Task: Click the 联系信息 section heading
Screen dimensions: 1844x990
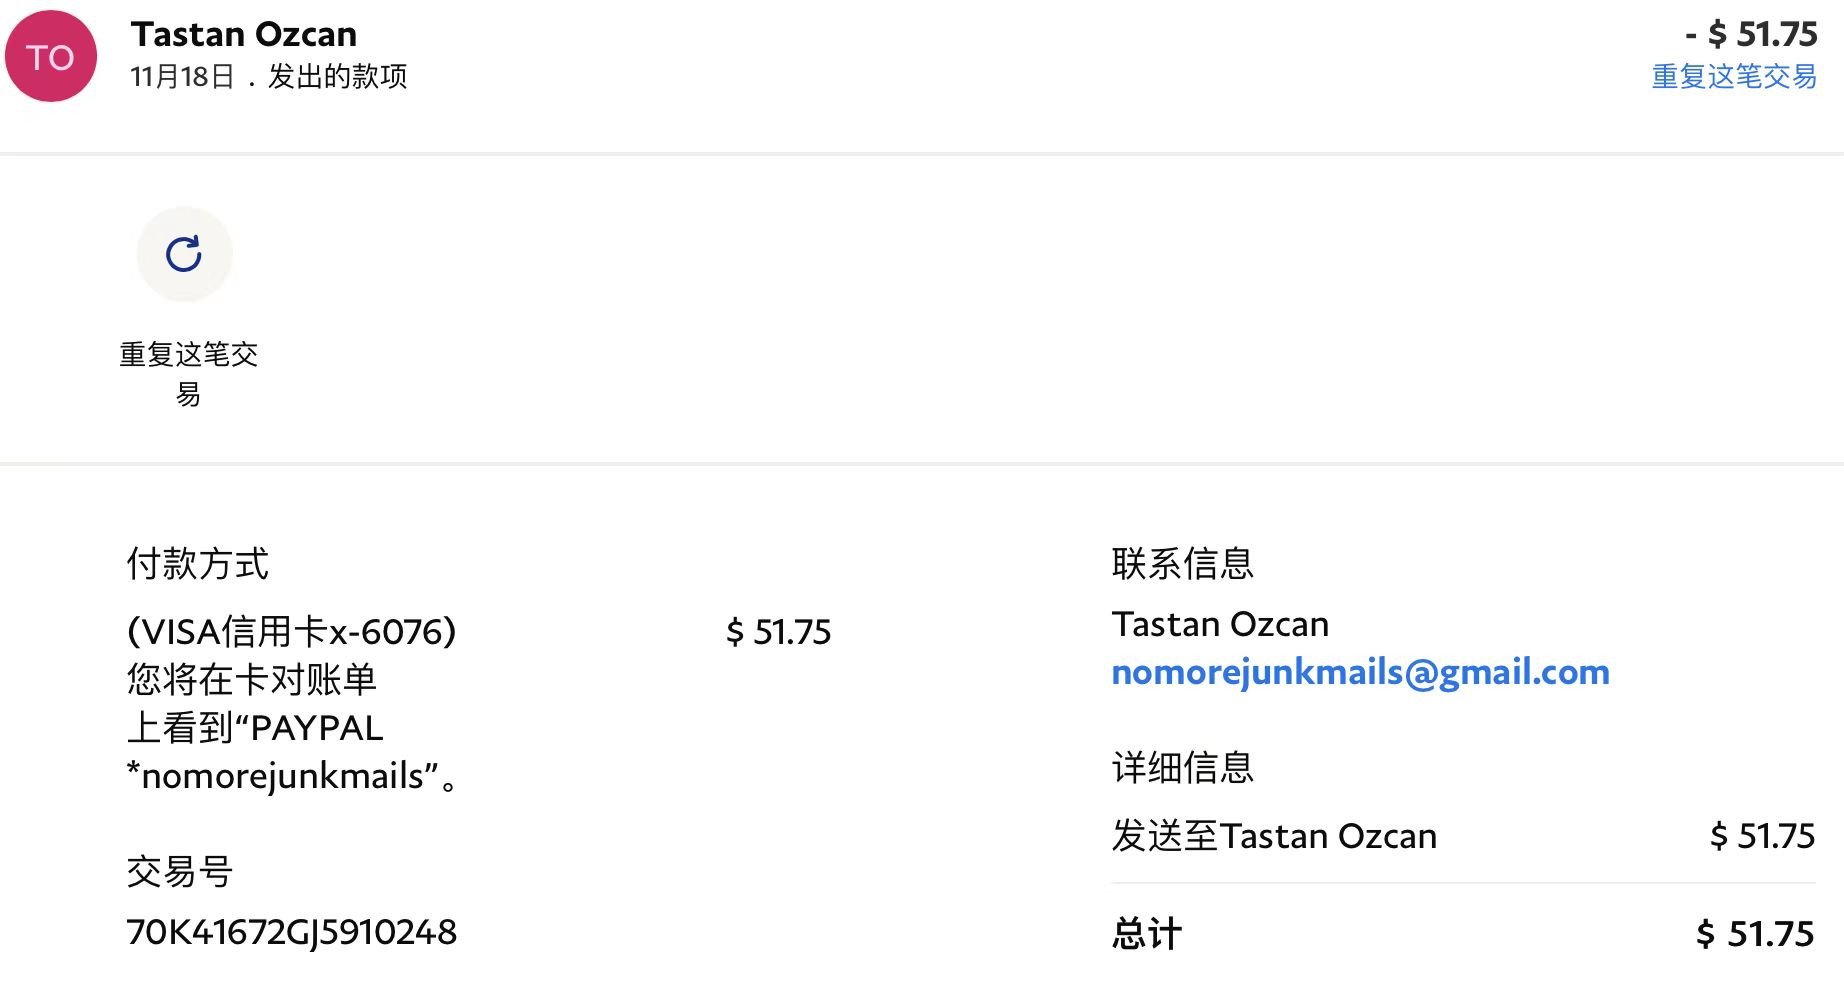Action: tap(1183, 564)
